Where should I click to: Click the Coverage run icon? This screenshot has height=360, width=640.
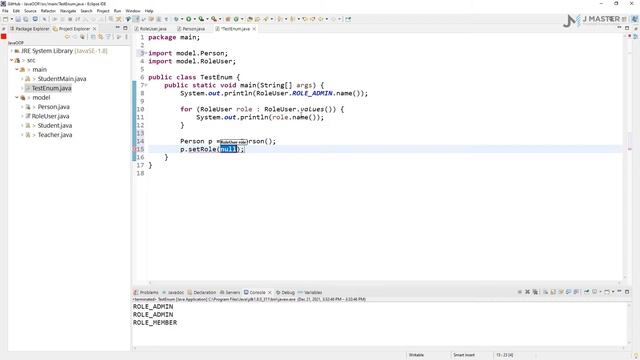click(x=201, y=19)
